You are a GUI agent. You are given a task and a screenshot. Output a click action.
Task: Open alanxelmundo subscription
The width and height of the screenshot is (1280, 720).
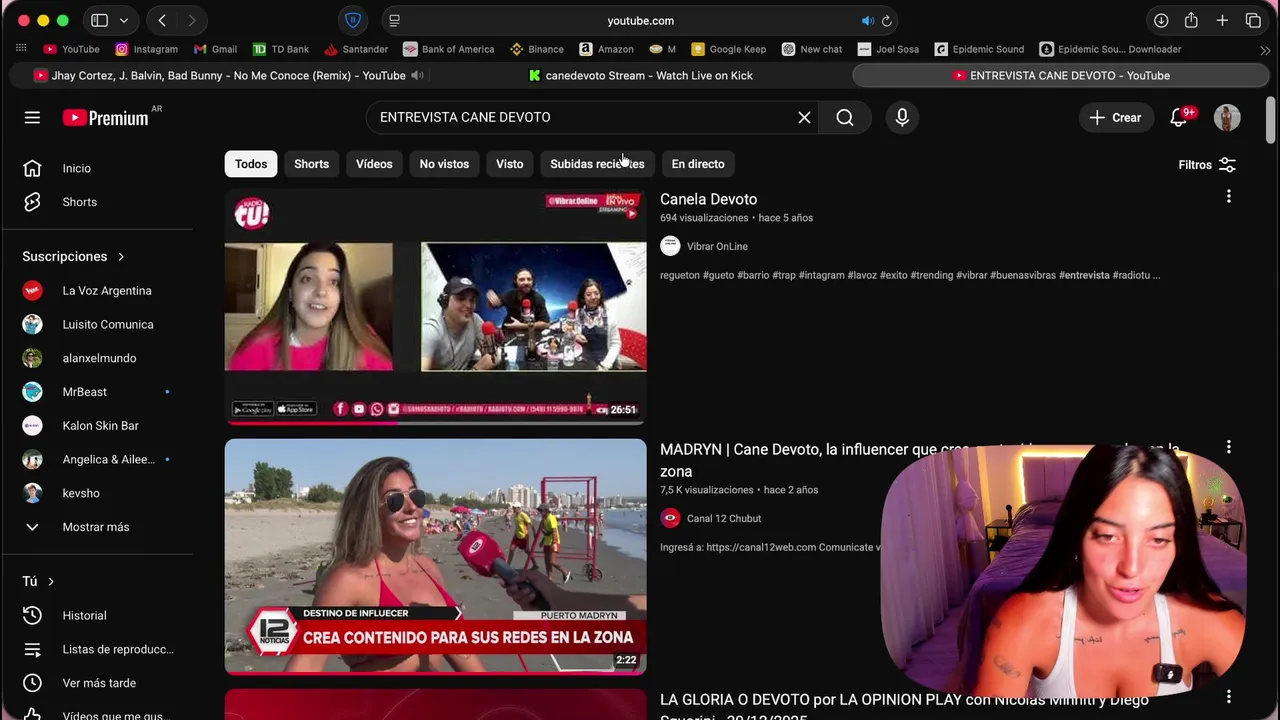point(98,358)
